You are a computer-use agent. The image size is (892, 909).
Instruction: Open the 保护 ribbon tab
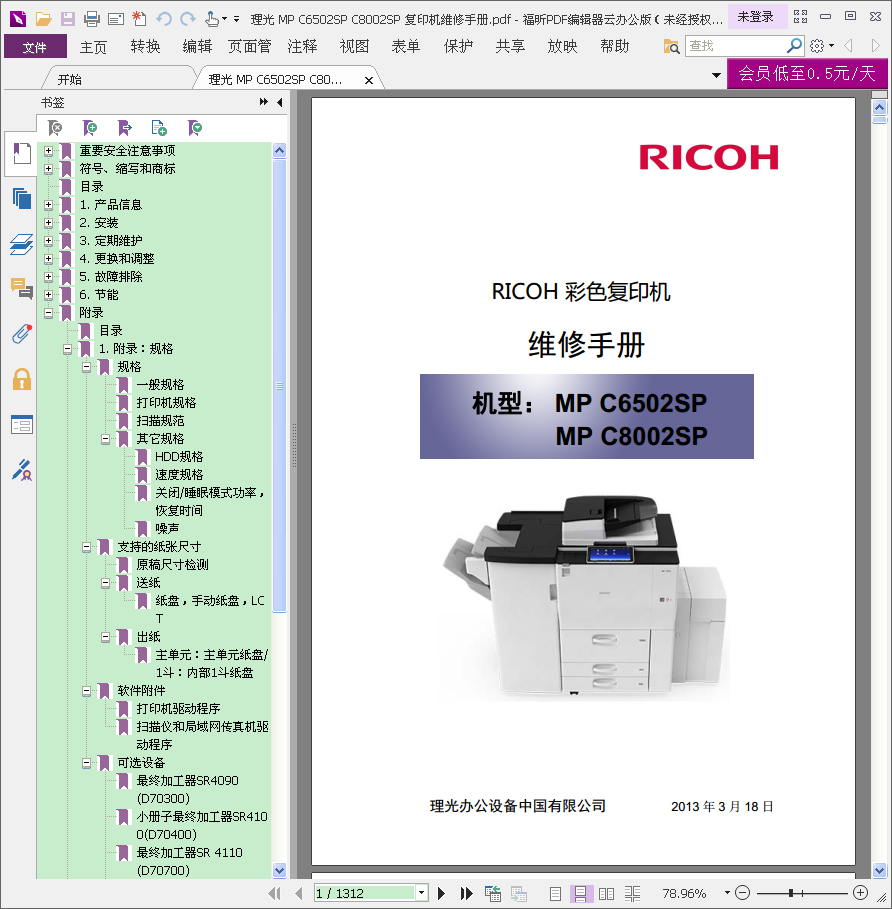click(458, 46)
